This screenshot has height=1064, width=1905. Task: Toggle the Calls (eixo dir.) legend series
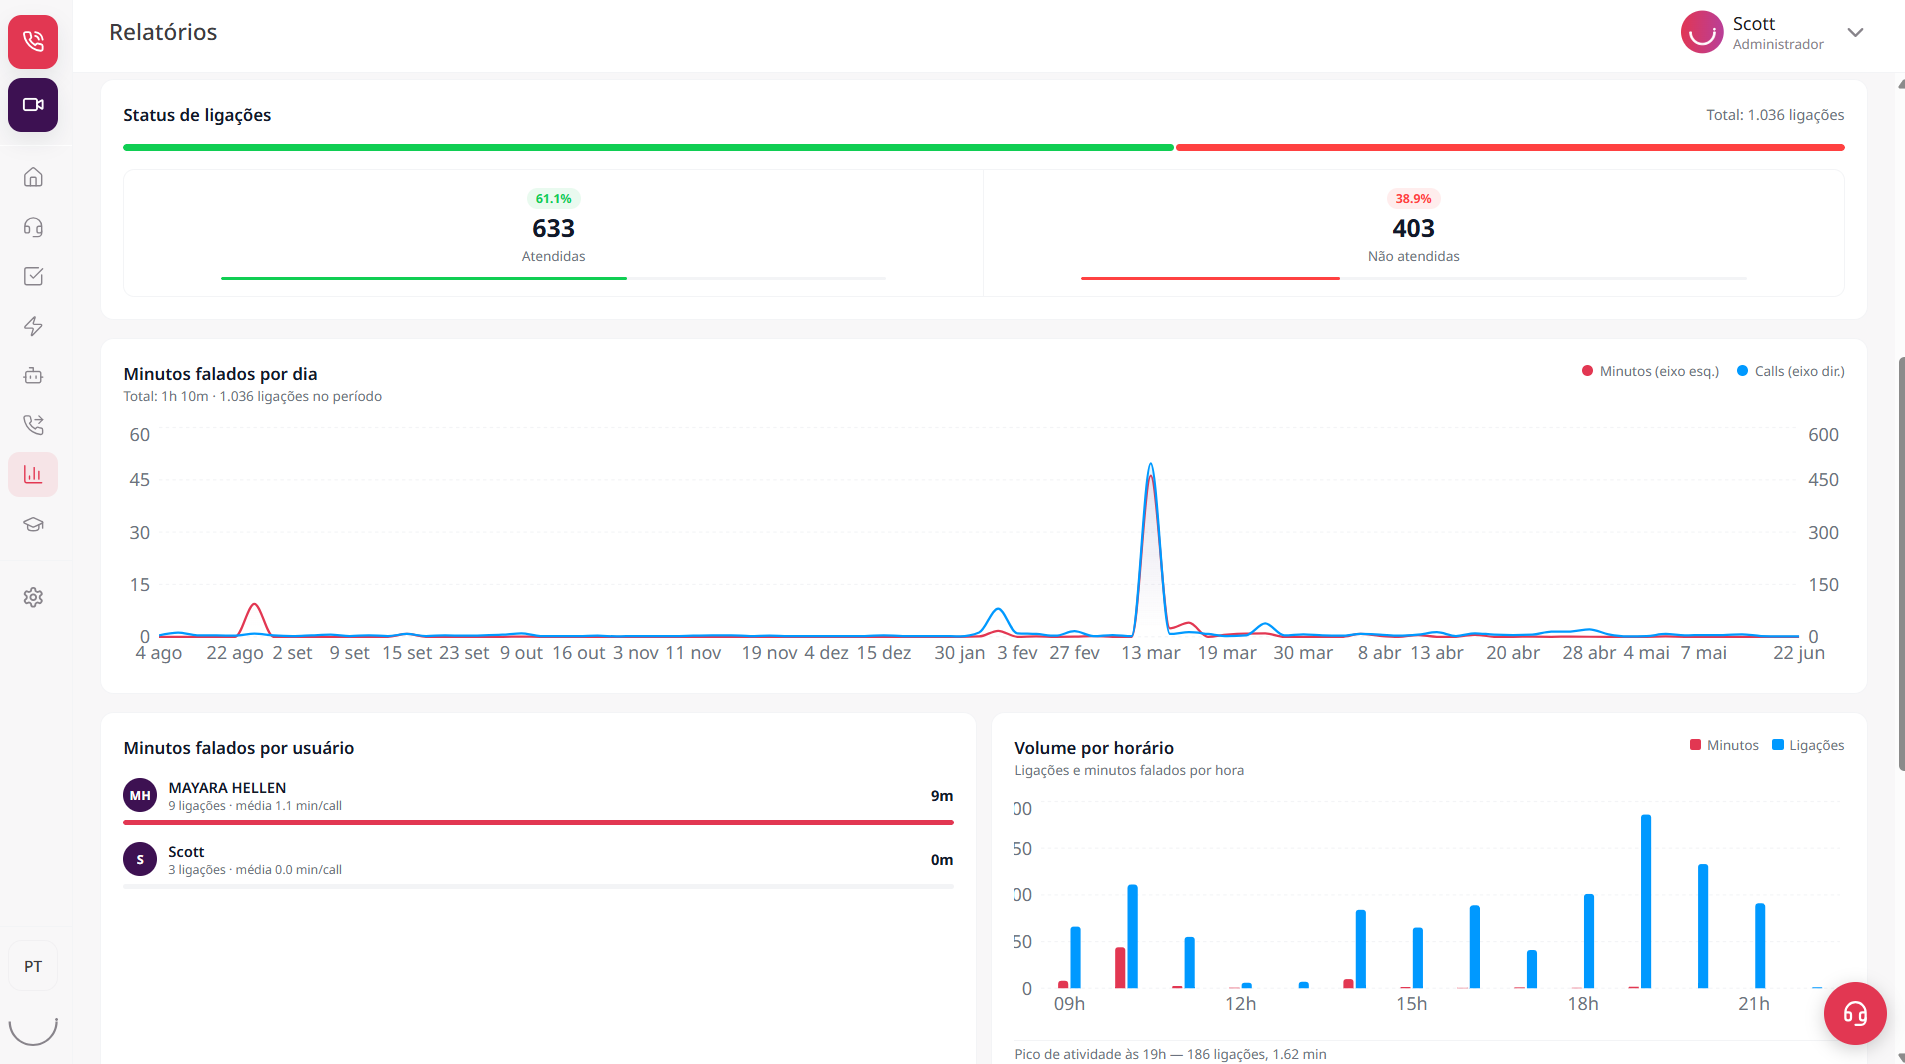coord(1791,371)
